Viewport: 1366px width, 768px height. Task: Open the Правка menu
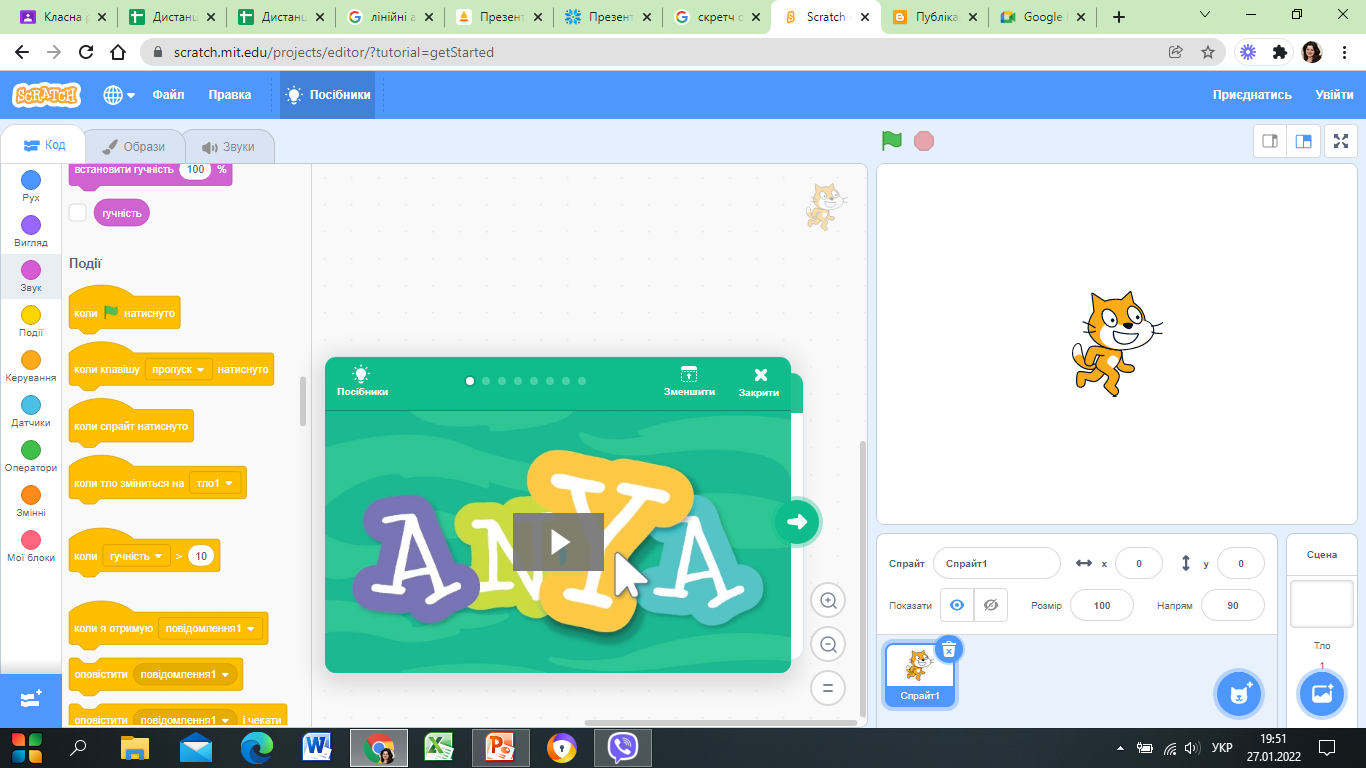point(230,95)
